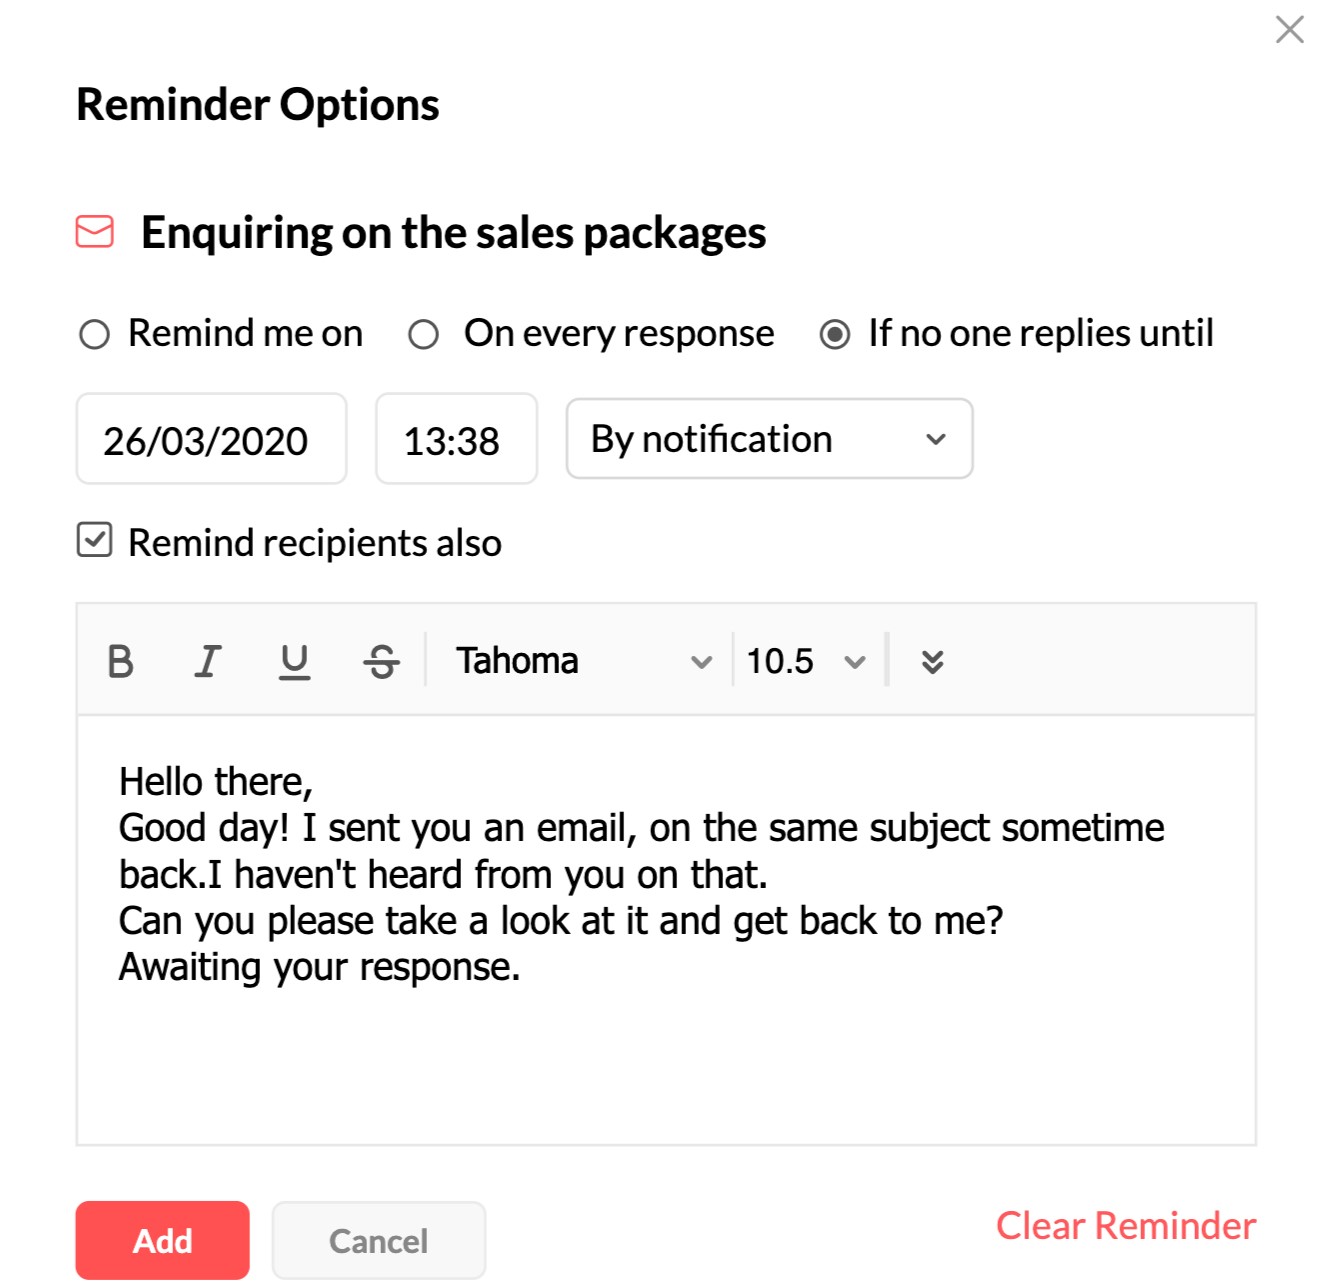Click the red email envelope icon
The height and width of the screenshot is (1286, 1336).
[x=94, y=232]
